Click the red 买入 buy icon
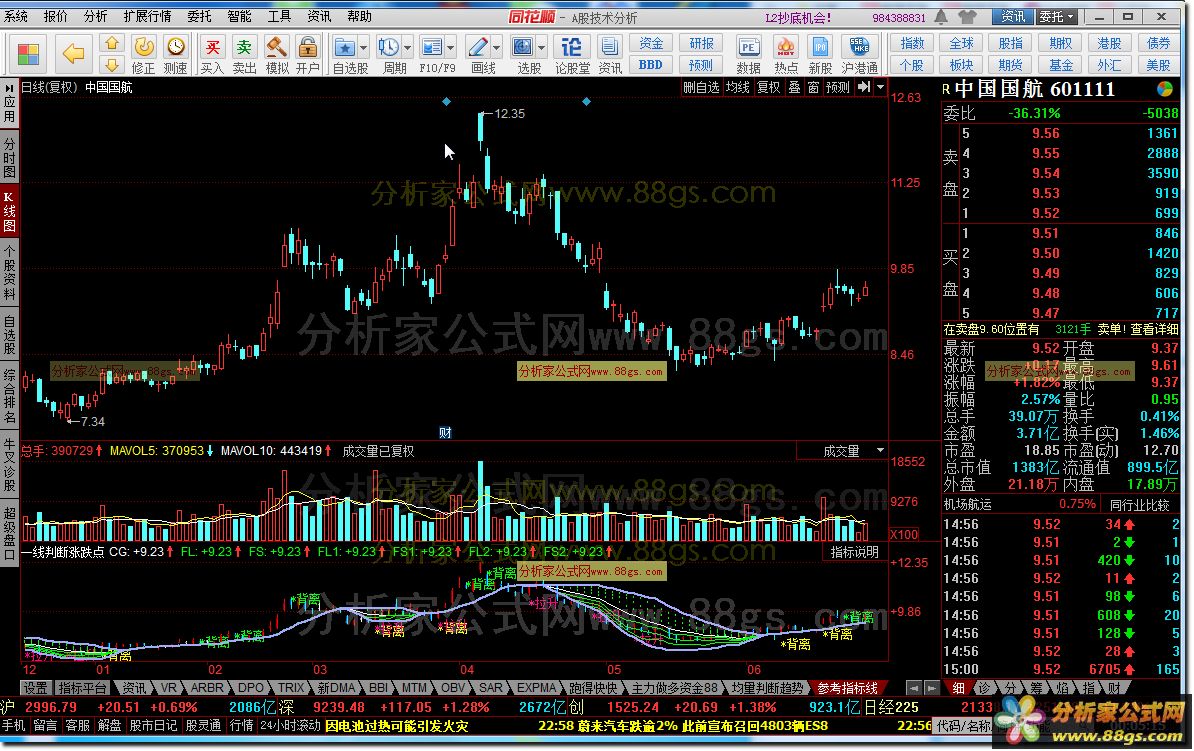The height and width of the screenshot is (751, 1194). (212, 55)
